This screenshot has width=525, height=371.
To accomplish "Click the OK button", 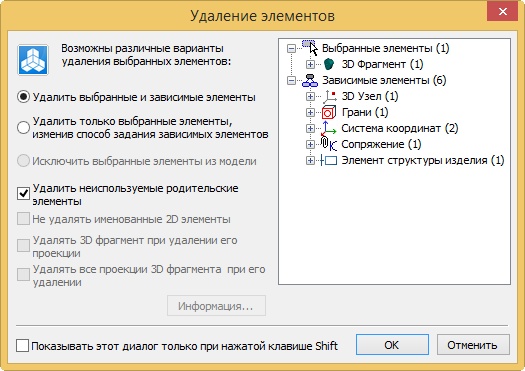I will pos(392,345).
